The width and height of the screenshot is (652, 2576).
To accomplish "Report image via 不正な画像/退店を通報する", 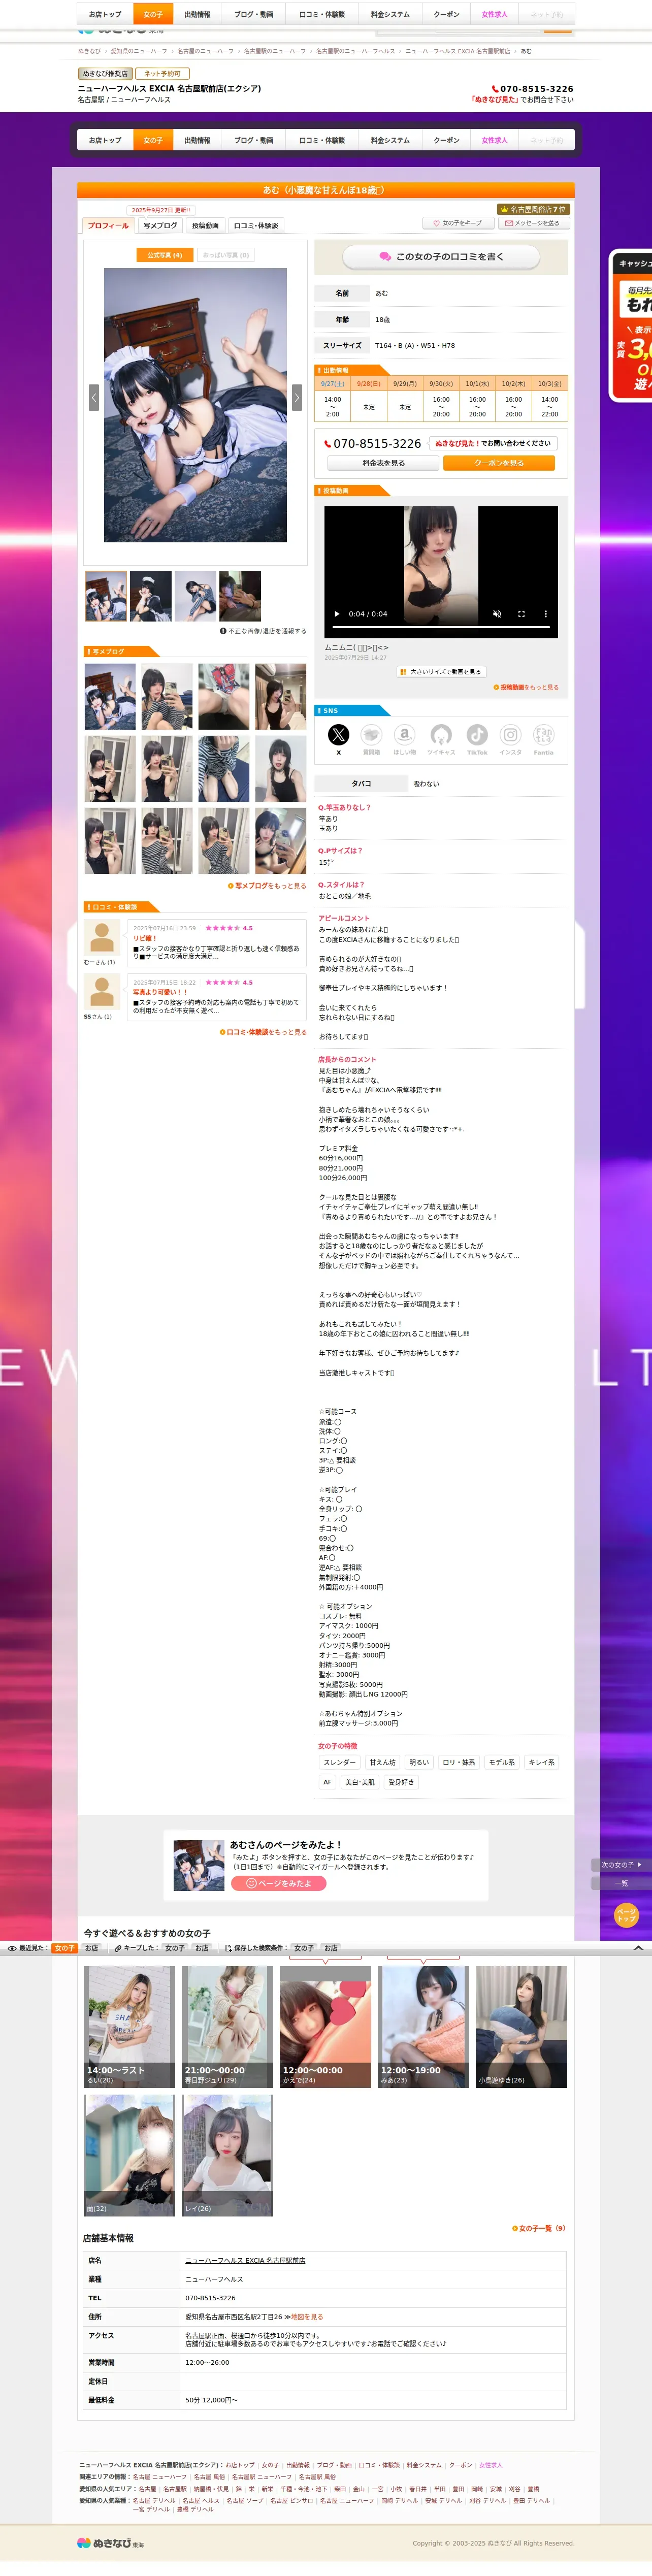I will pyautogui.click(x=263, y=631).
